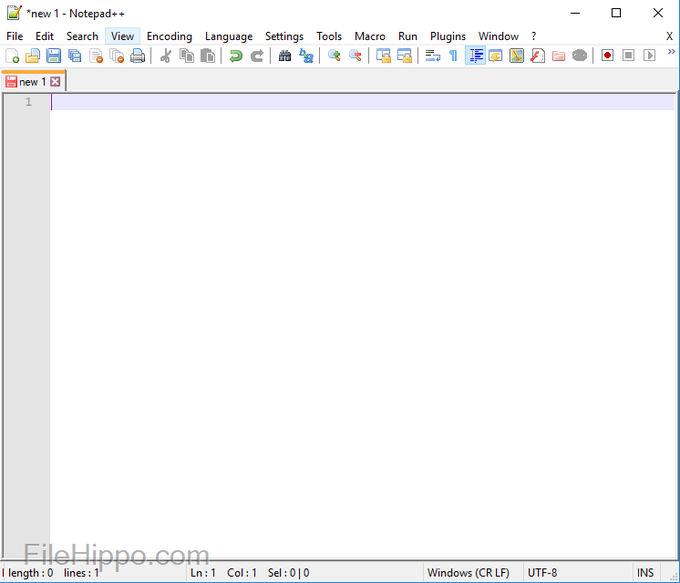The height and width of the screenshot is (583, 680).
Task: Click the New file toolbar icon
Action: [13, 56]
